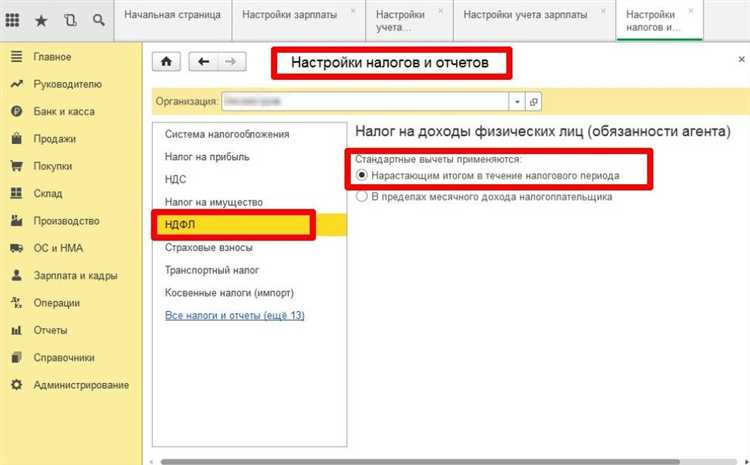Click the Home button in form toolbar
The width and height of the screenshot is (750, 465).
(x=165, y=62)
